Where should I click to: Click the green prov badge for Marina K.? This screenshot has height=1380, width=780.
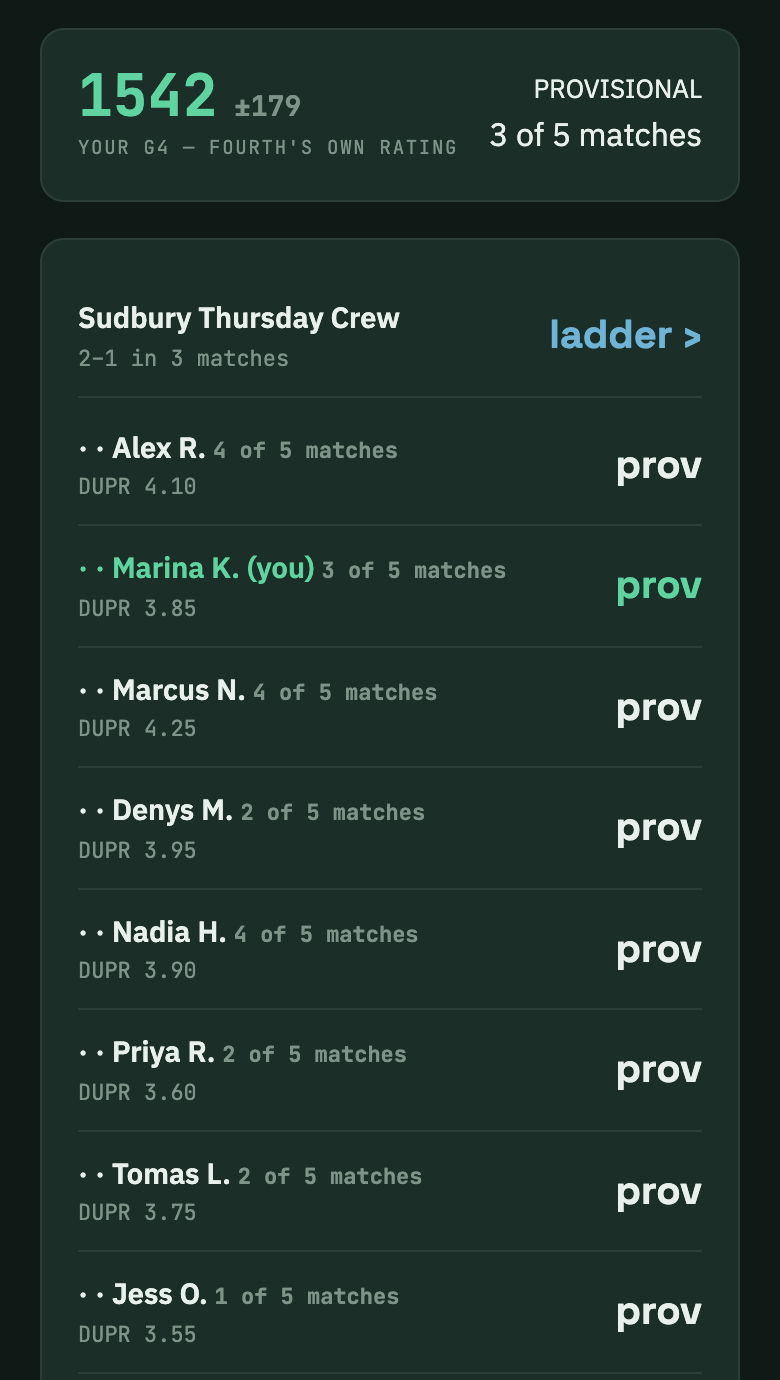pos(659,587)
